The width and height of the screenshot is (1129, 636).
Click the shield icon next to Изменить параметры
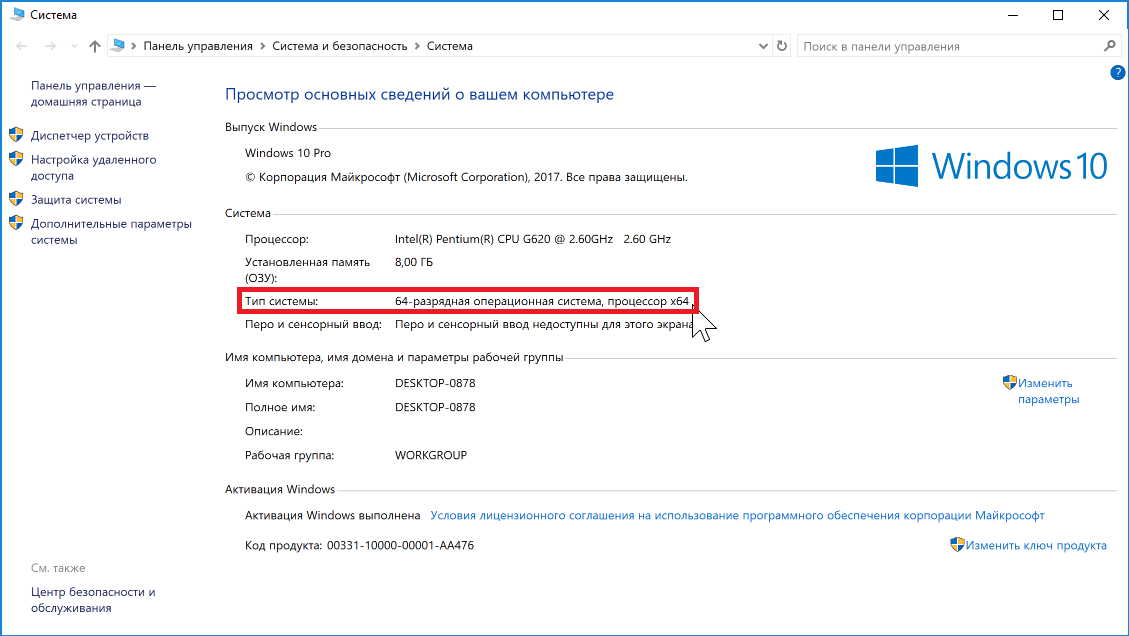(x=1009, y=383)
